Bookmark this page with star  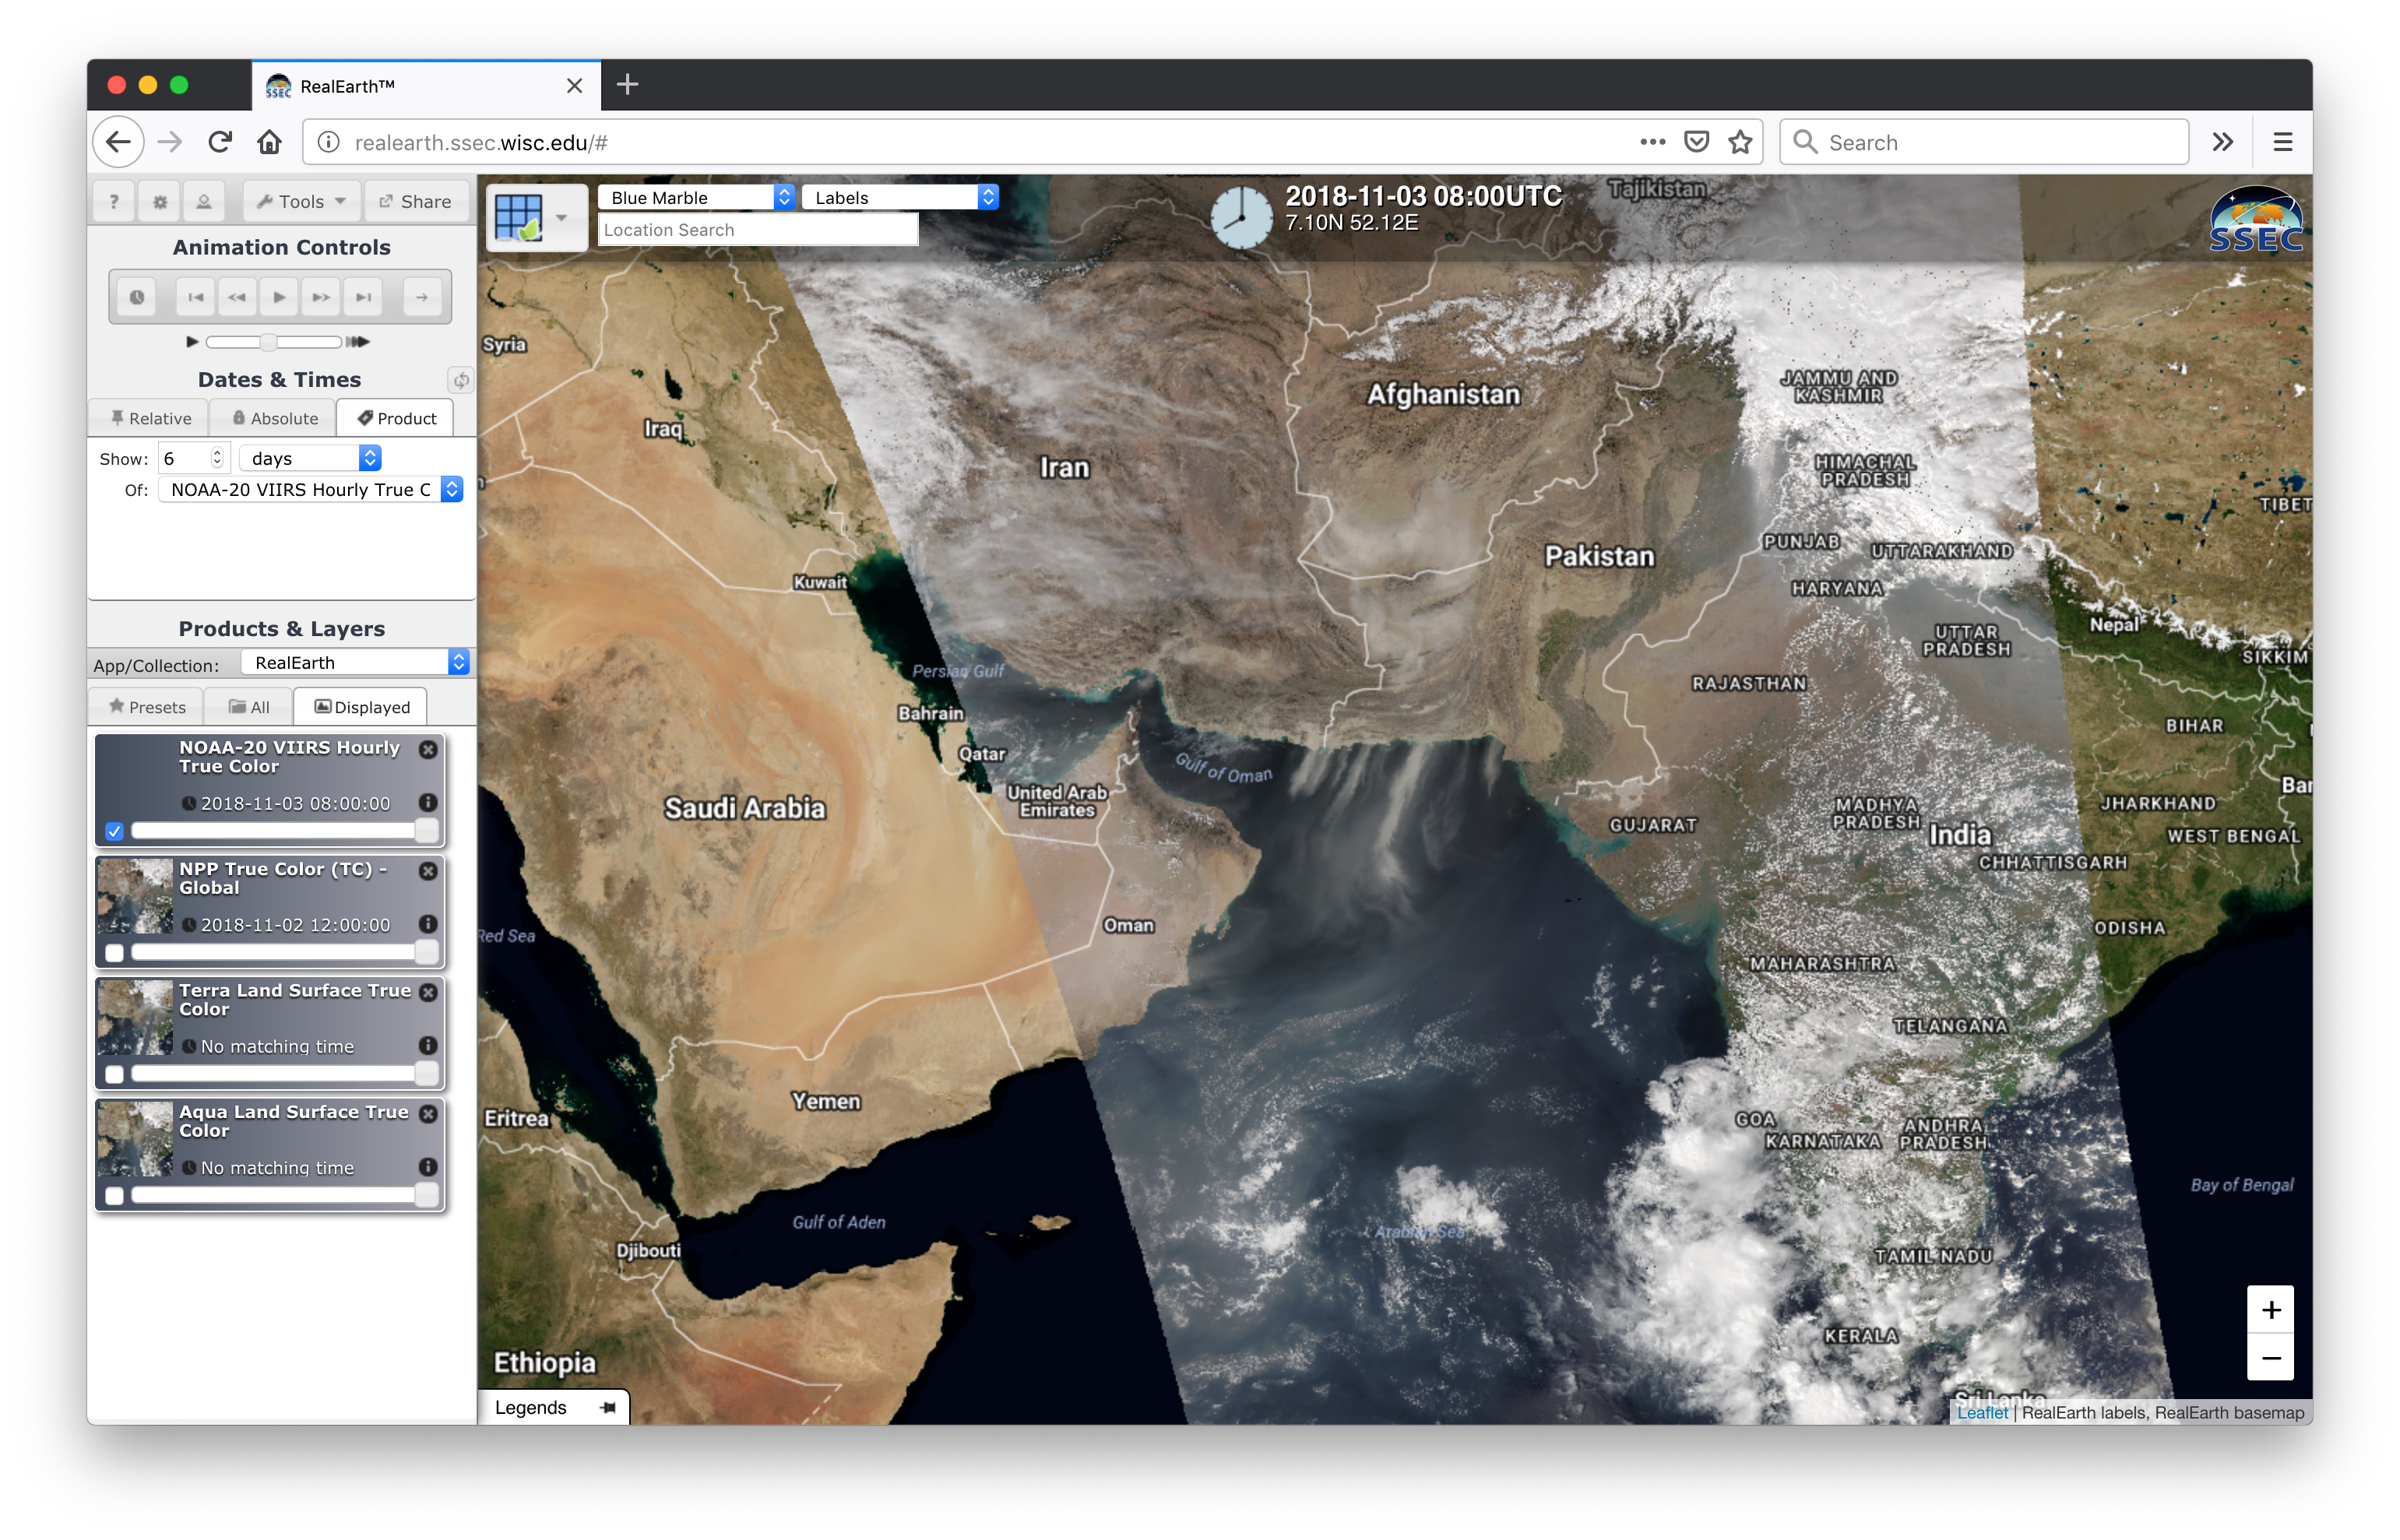click(x=1741, y=142)
